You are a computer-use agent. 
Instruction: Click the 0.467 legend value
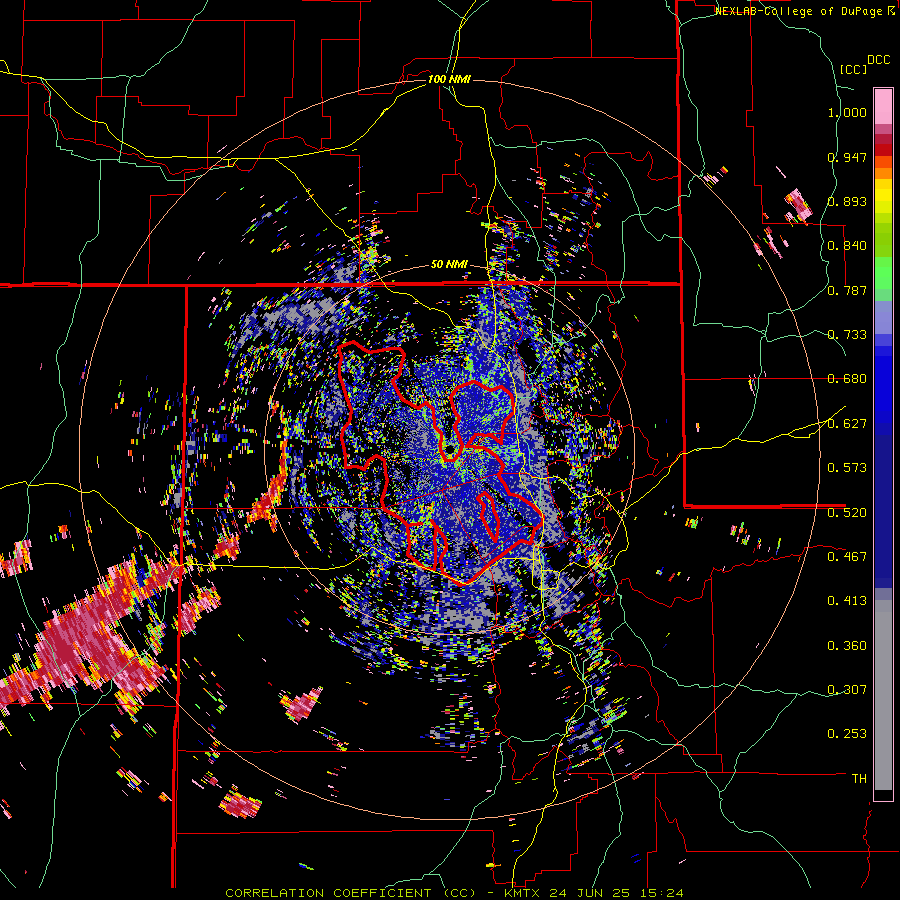[x=847, y=557]
